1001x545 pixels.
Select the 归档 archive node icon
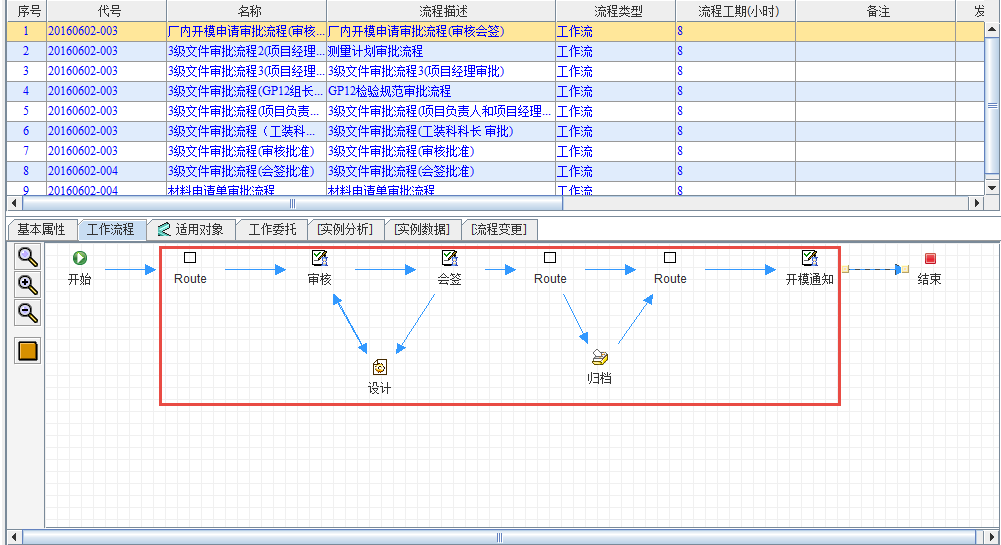599,357
